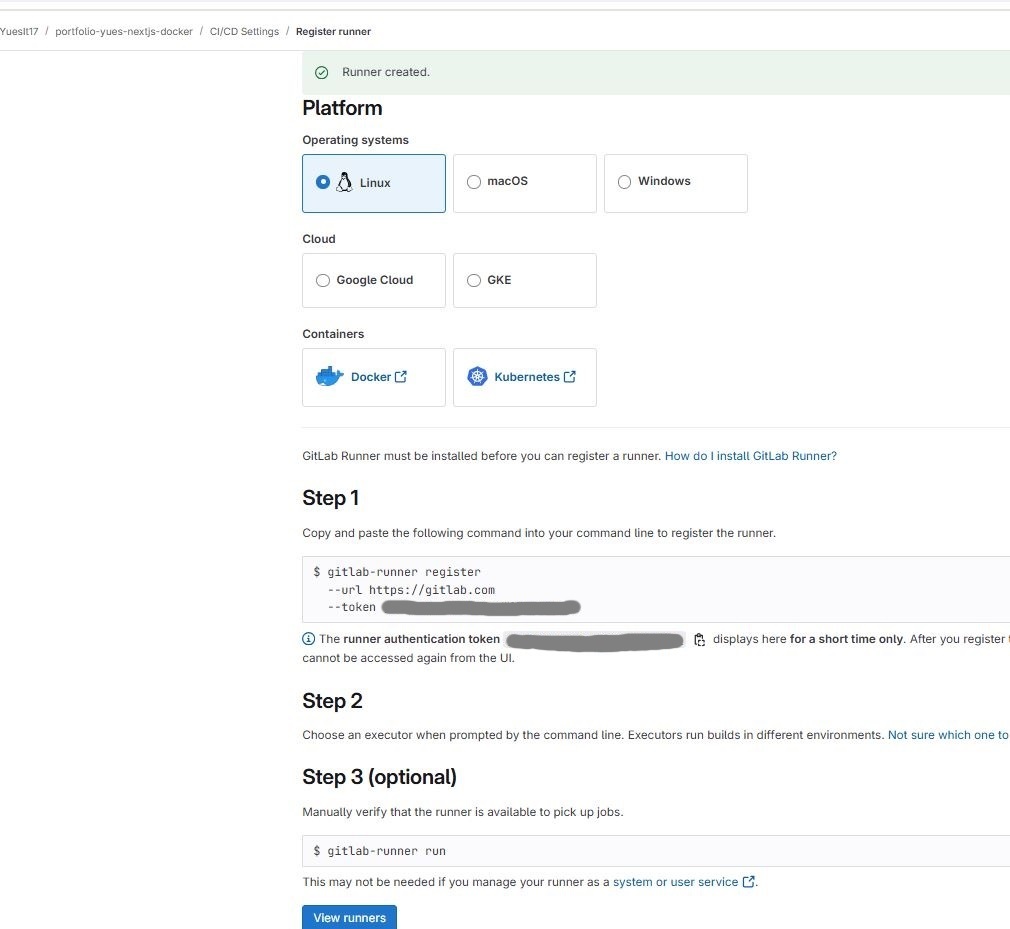
Task: Click the 'Step 1' heading
Action: tap(330, 498)
